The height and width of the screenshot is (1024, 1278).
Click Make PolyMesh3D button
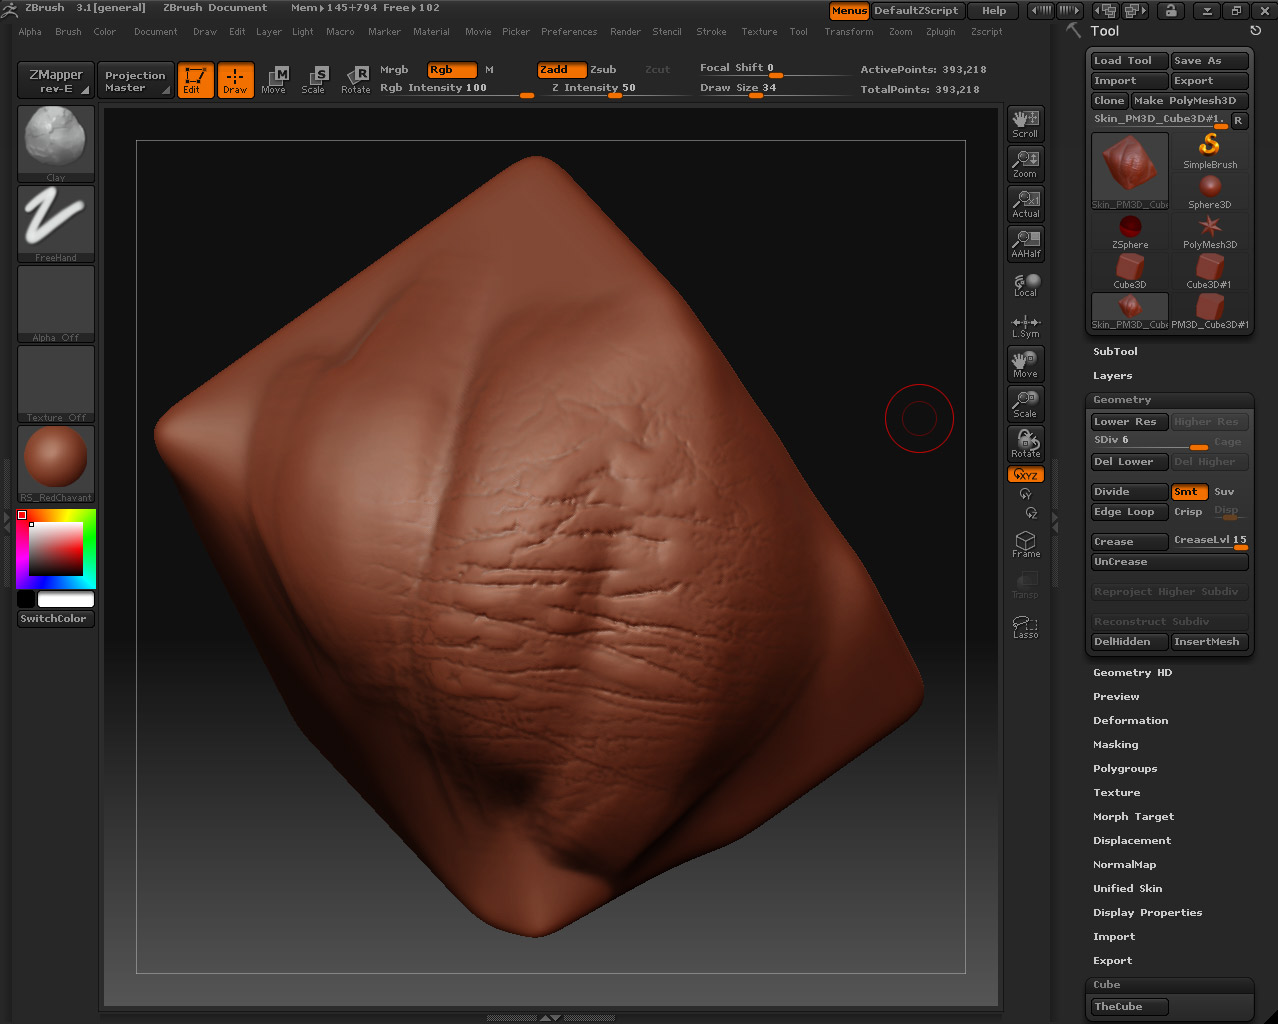pos(1189,101)
